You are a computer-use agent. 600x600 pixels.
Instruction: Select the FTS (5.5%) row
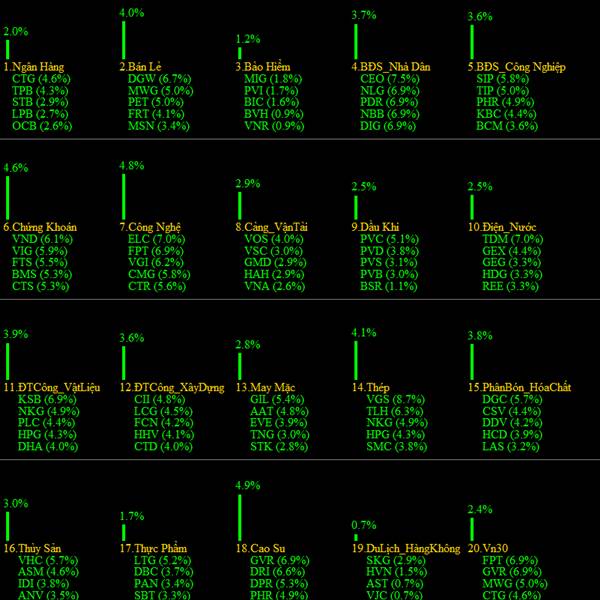coord(40,262)
